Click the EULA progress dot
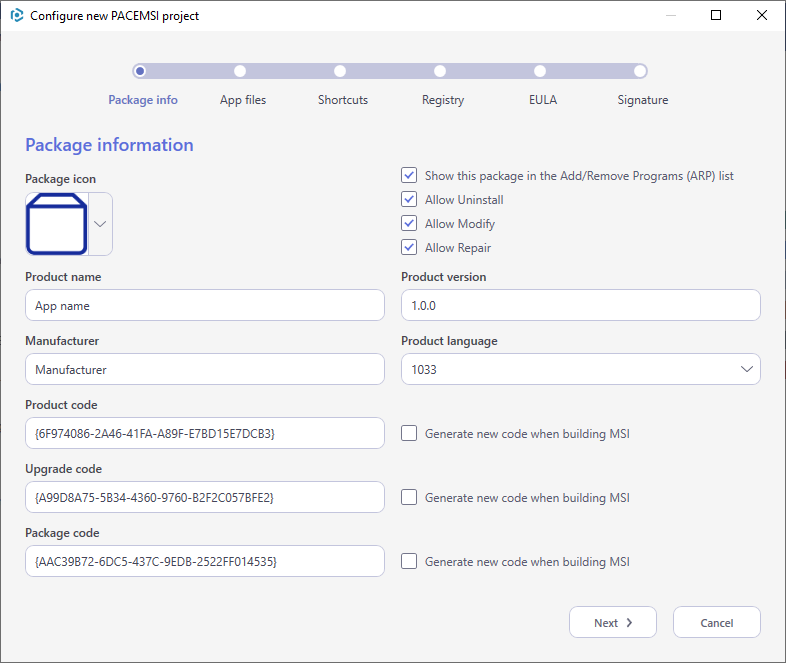786x663 pixels. tap(540, 71)
